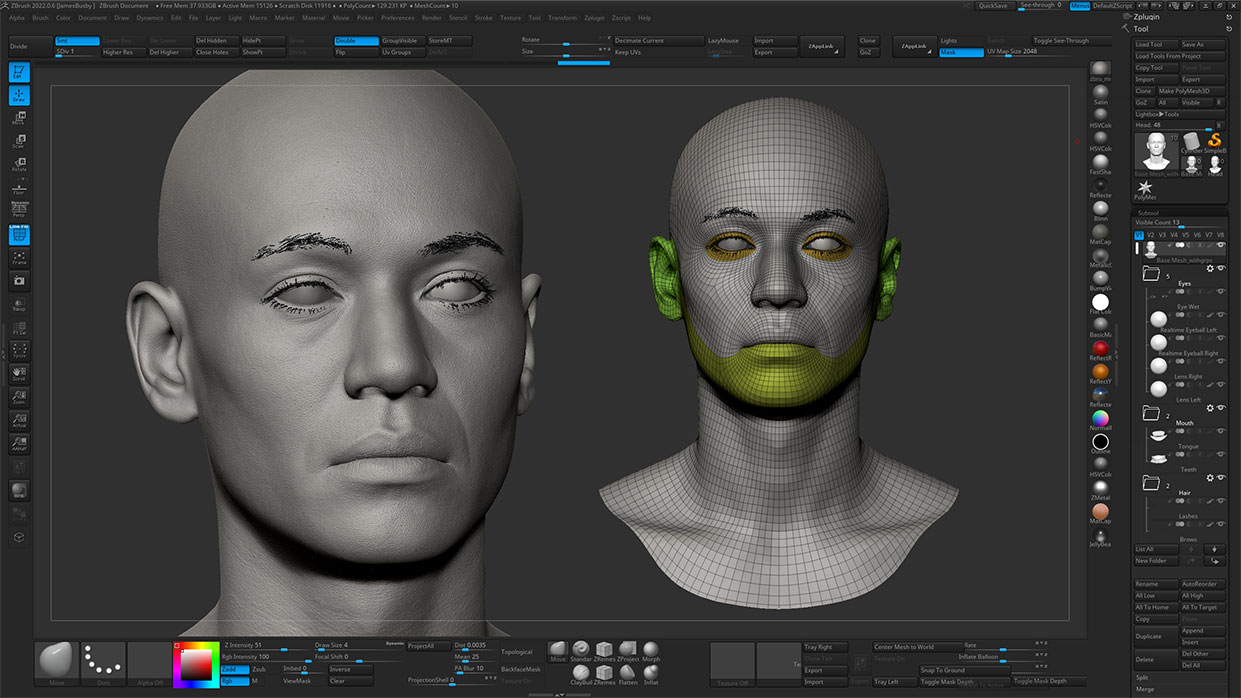The width and height of the screenshot is (1241, 698).
Task: Click the Dots stroke type thumbnail
Action: coord(102,661)
